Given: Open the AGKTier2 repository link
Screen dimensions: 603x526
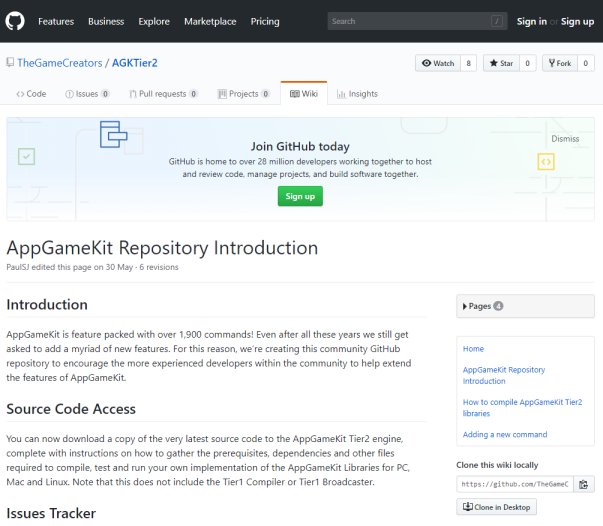Looking at the screenshot, I should 135,63.
